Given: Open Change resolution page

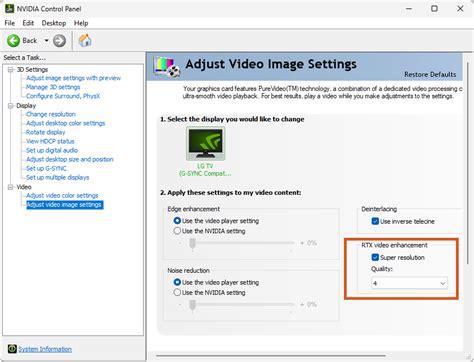Looking at the screenshot, I should [51, 114].
